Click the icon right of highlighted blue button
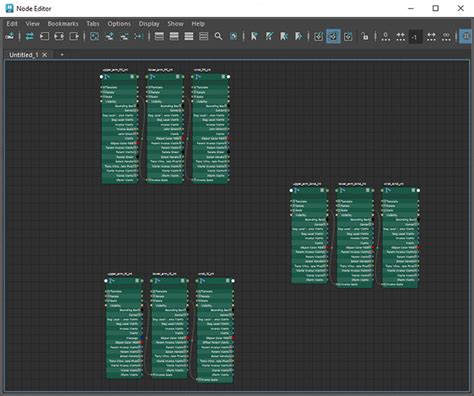The image size is (474, 396). coord(348,36)
